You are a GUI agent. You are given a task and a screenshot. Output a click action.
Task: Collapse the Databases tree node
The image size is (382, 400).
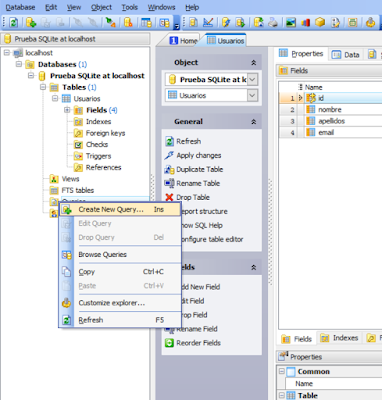click(19, 64)
